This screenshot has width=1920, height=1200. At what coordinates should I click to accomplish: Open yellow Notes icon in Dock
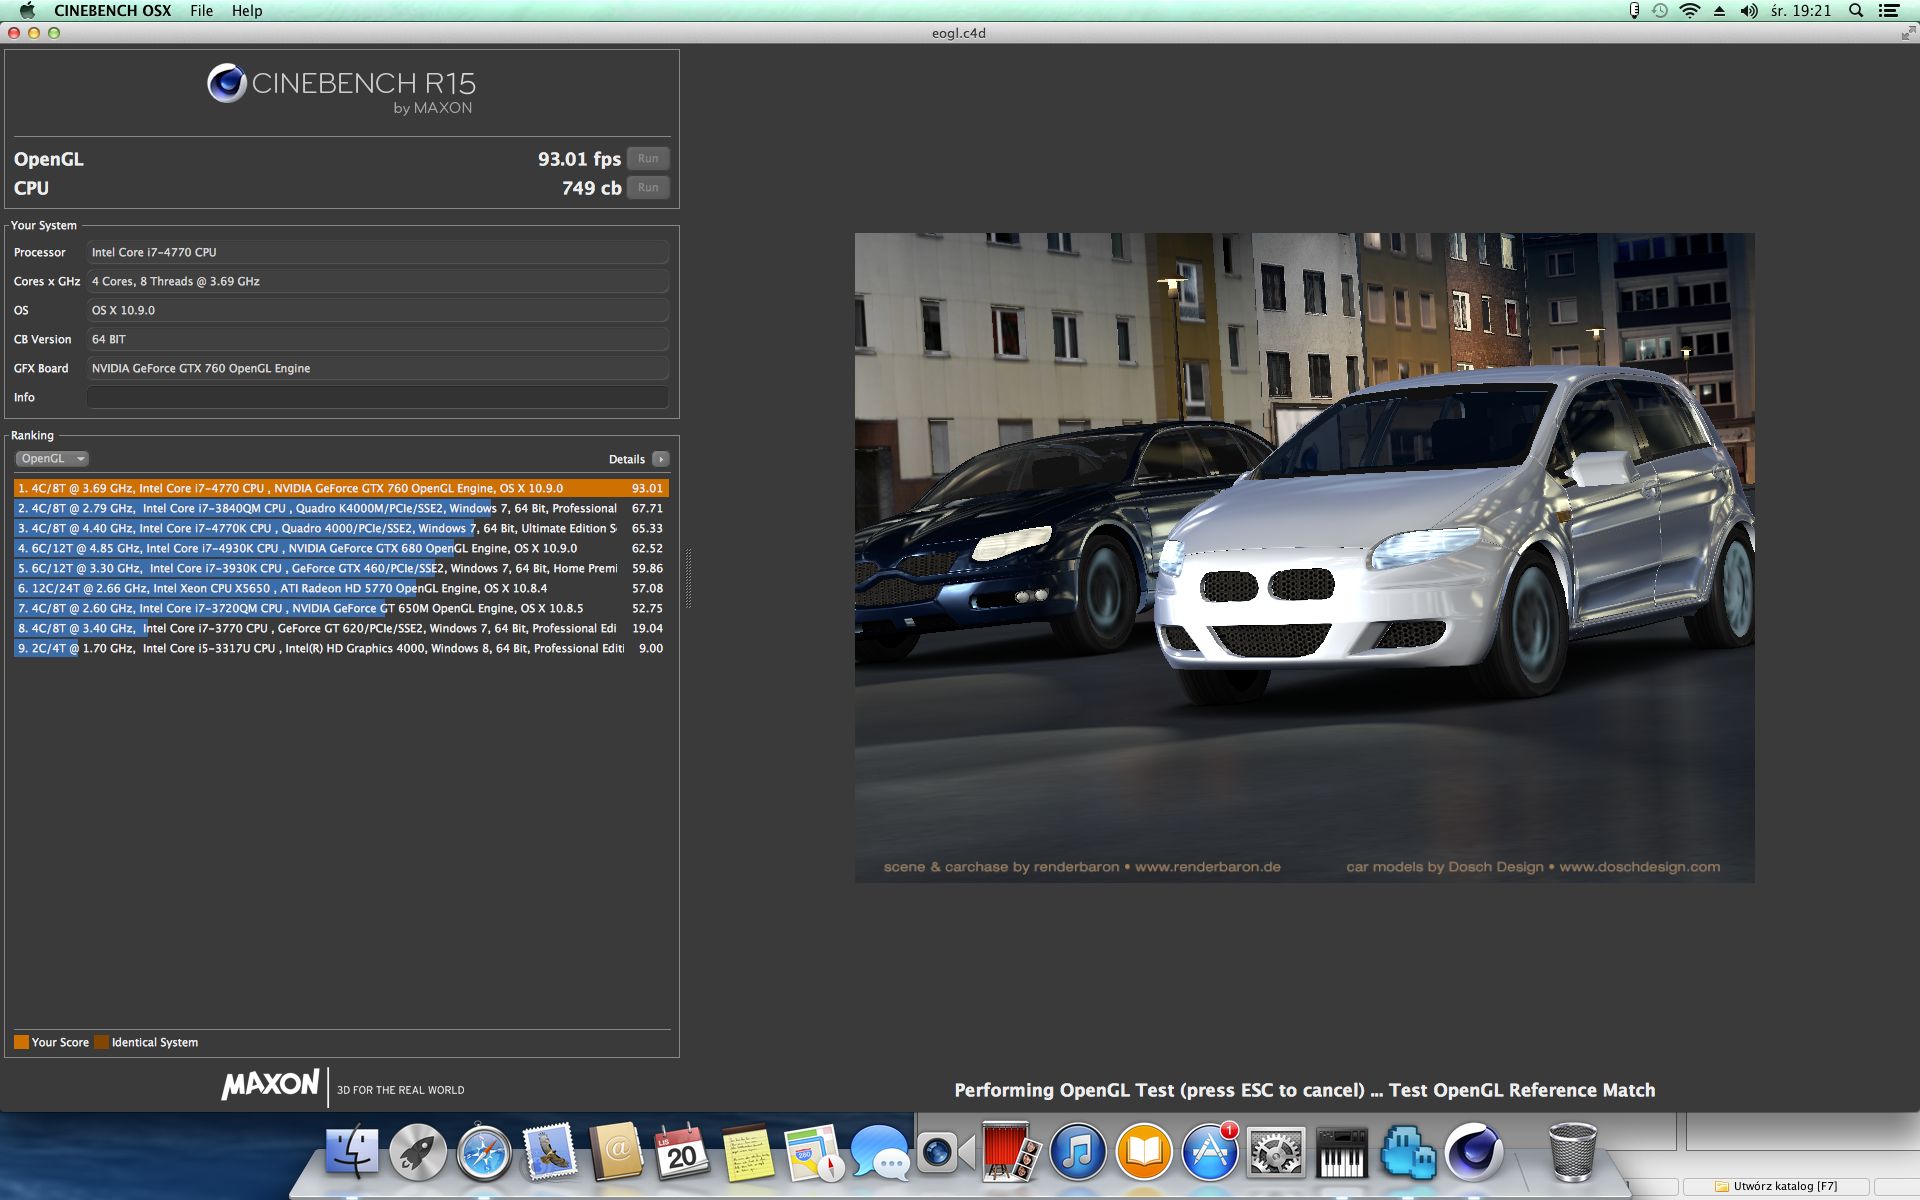[747, 1152]
